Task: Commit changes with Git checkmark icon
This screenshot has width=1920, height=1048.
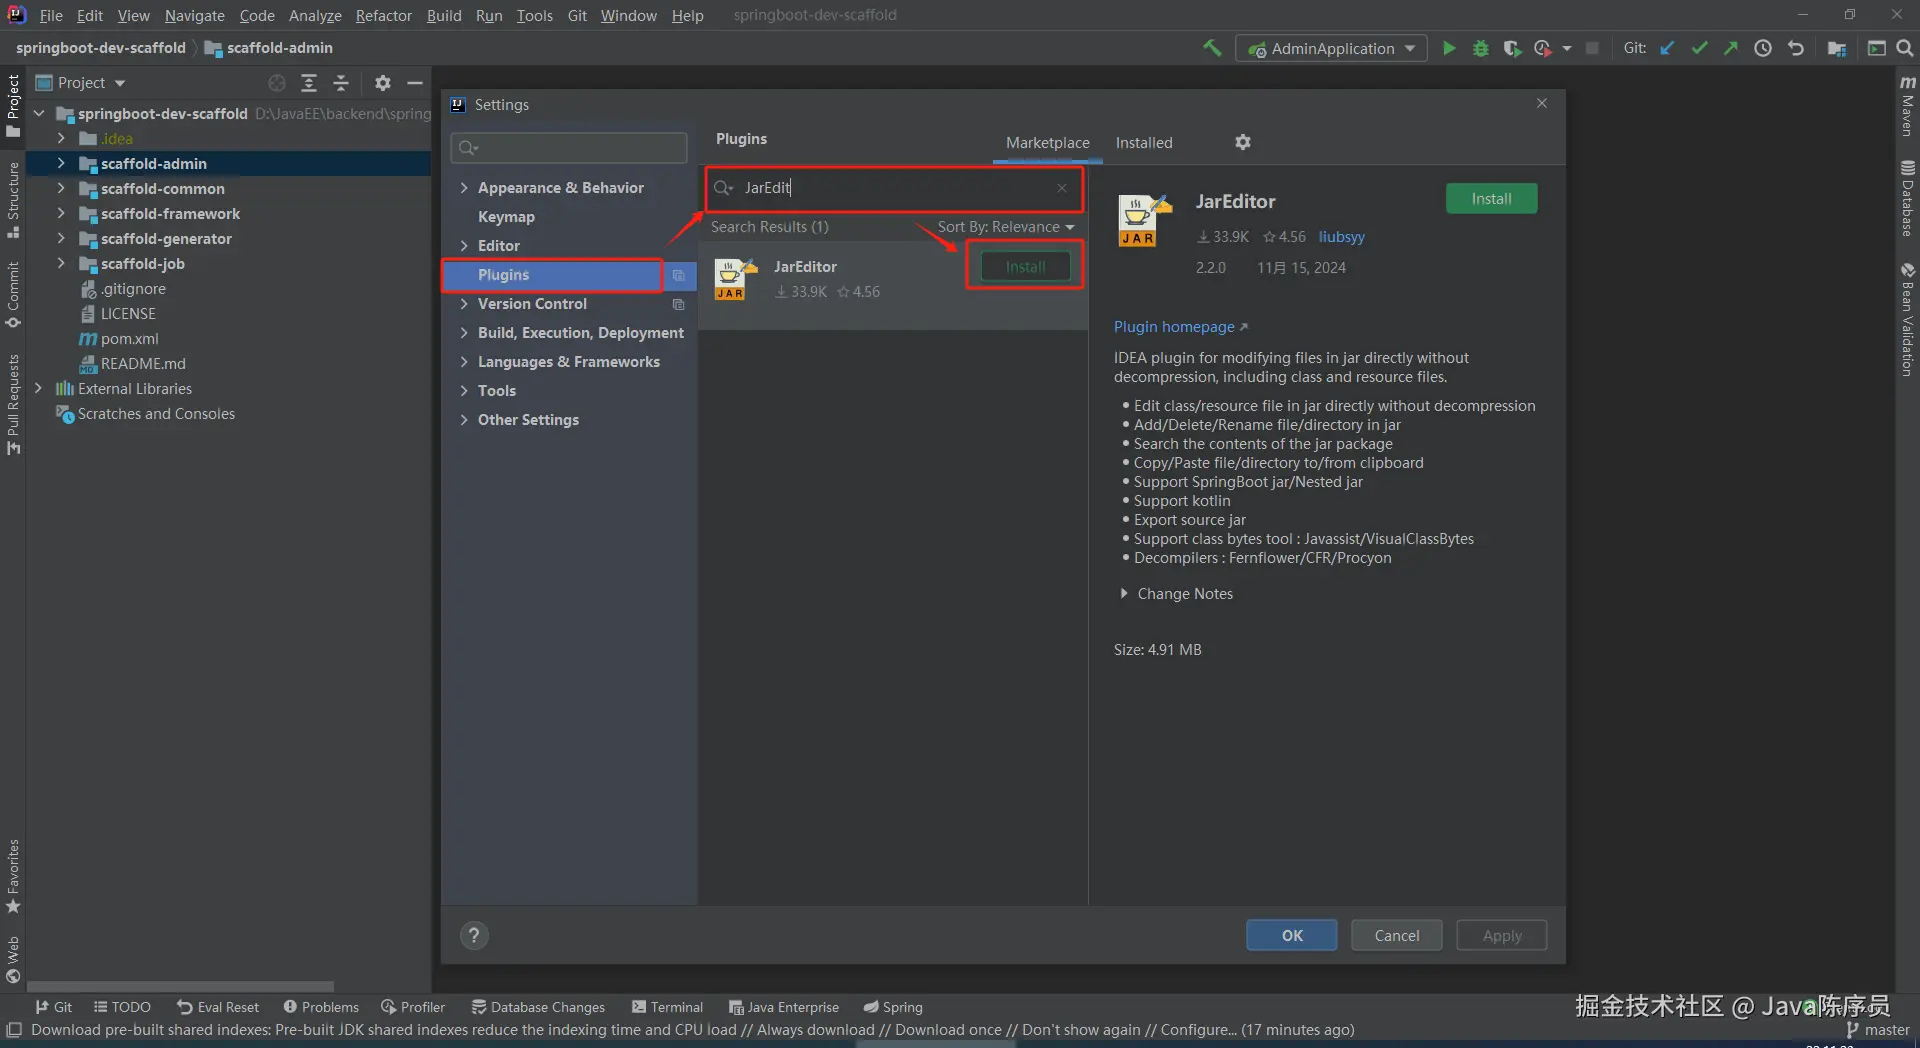Action: point(1699,48)
